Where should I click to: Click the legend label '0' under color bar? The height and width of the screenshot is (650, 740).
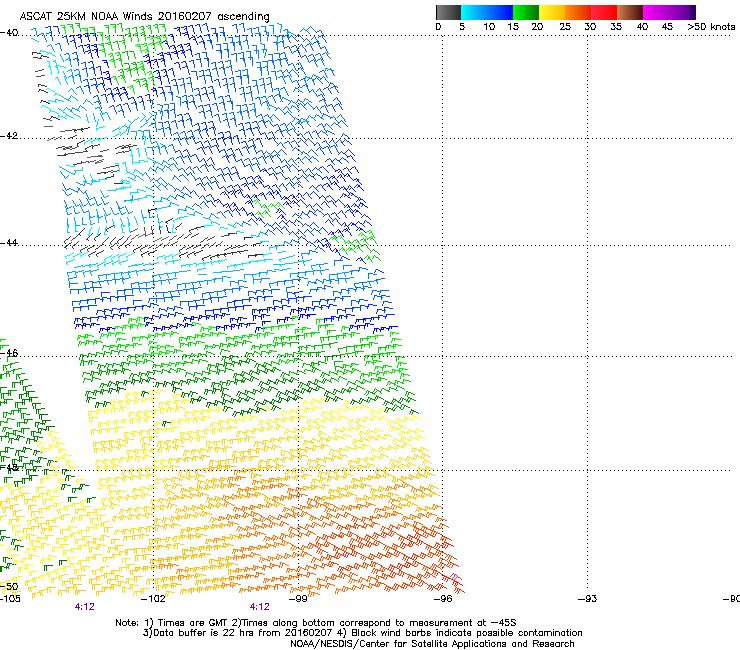click(x=438, y=26)
